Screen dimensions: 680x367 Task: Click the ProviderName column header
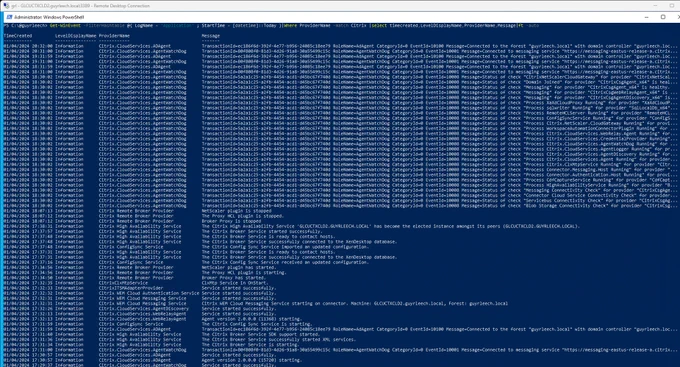(114, 36)
